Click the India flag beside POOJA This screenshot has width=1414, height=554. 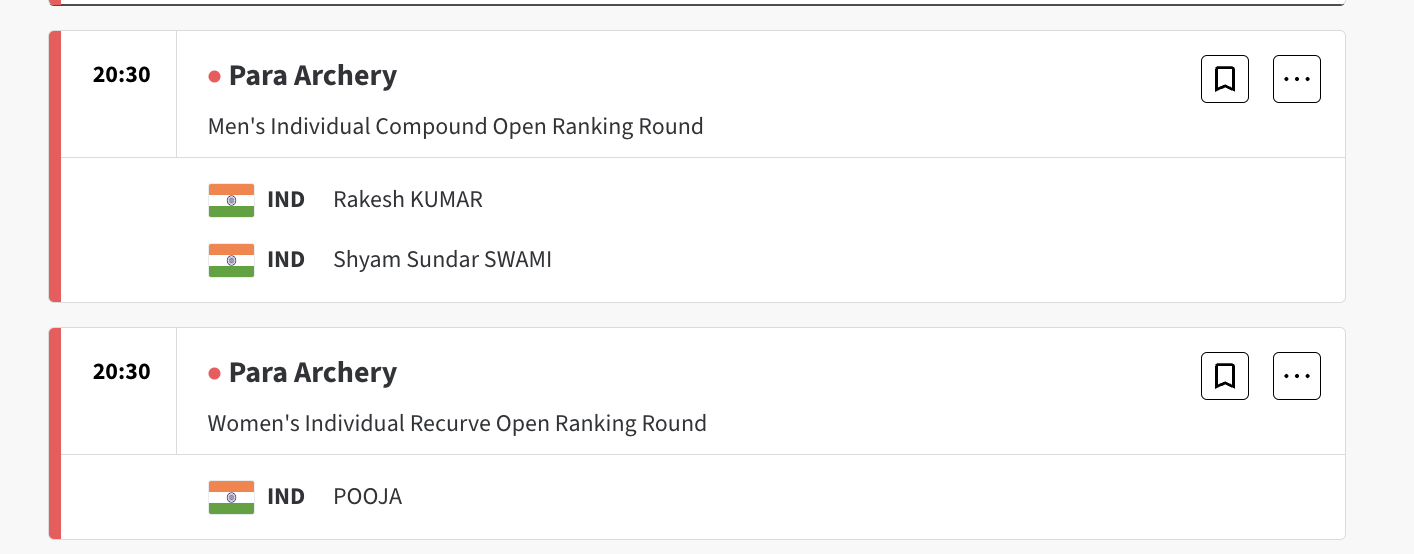(231, 497)
